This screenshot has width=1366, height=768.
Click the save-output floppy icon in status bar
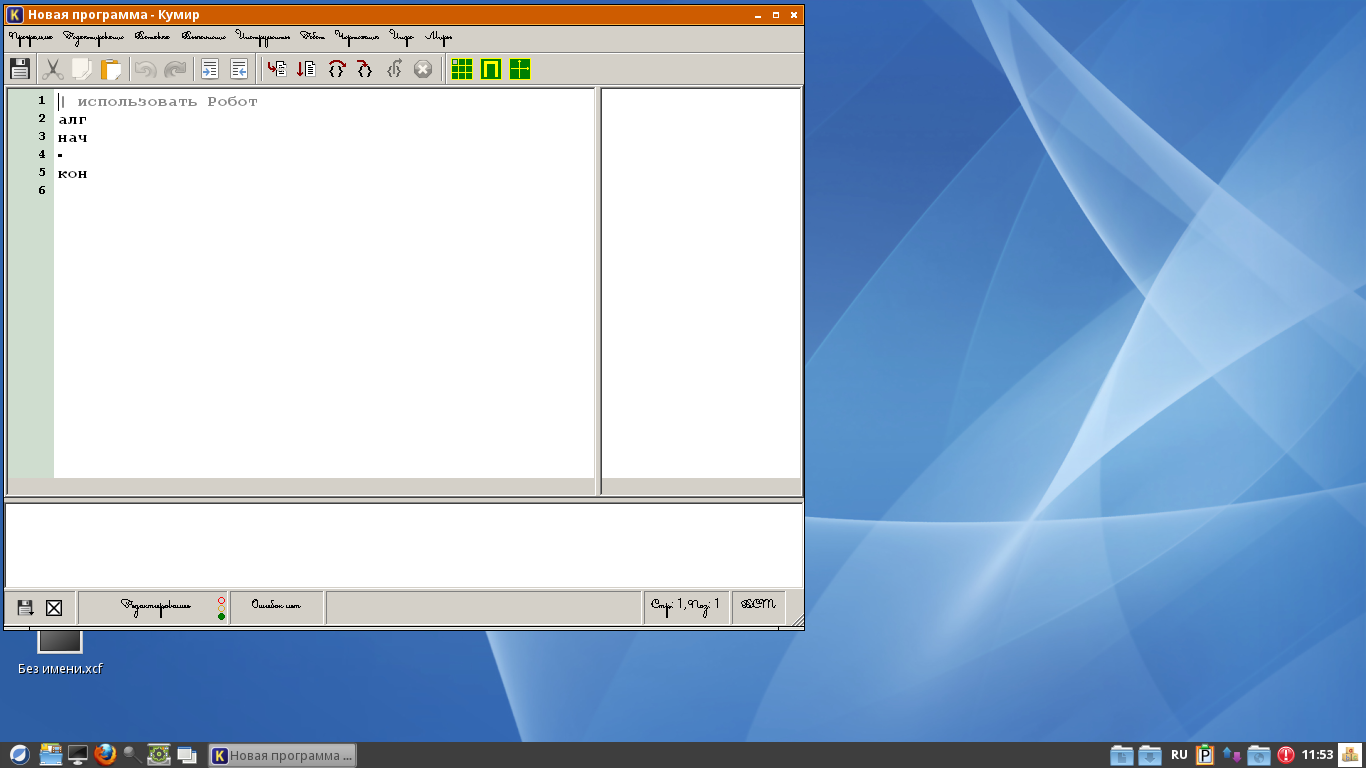25,608
